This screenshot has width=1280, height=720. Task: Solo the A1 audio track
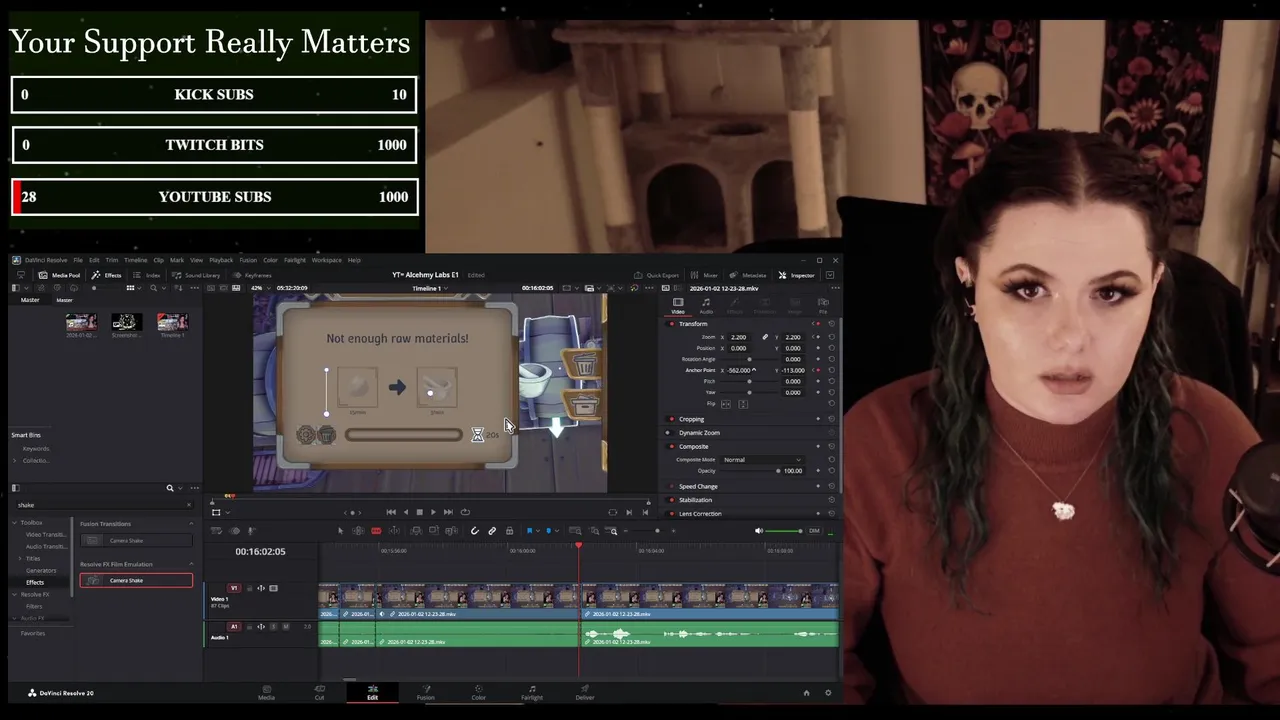[273, 627]
